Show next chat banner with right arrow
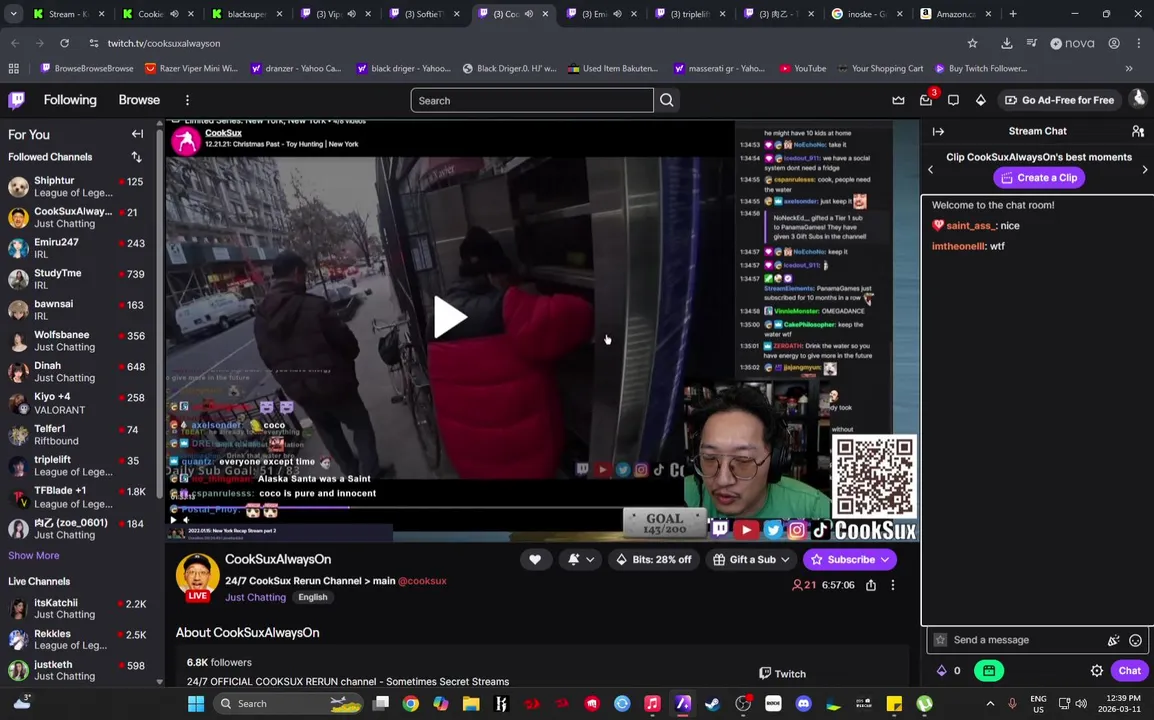This screenshot has height=720, width=1154. (x=1144, y=169)
